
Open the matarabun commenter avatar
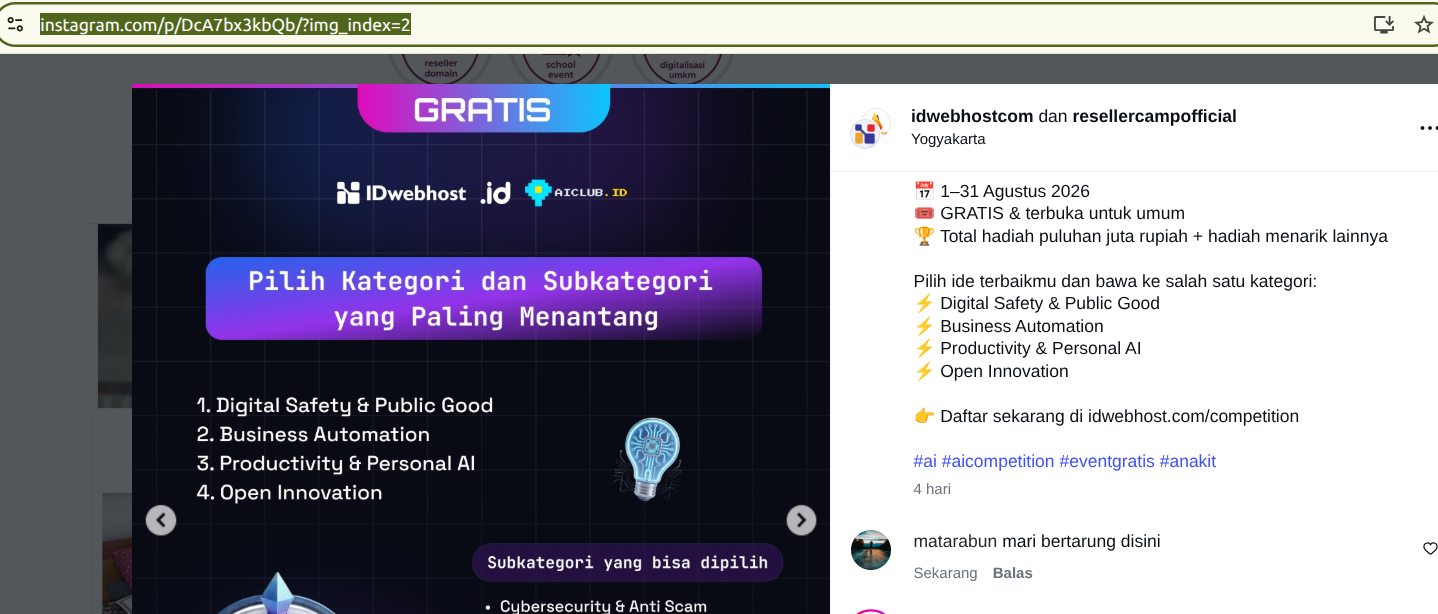tap(871, 550)
